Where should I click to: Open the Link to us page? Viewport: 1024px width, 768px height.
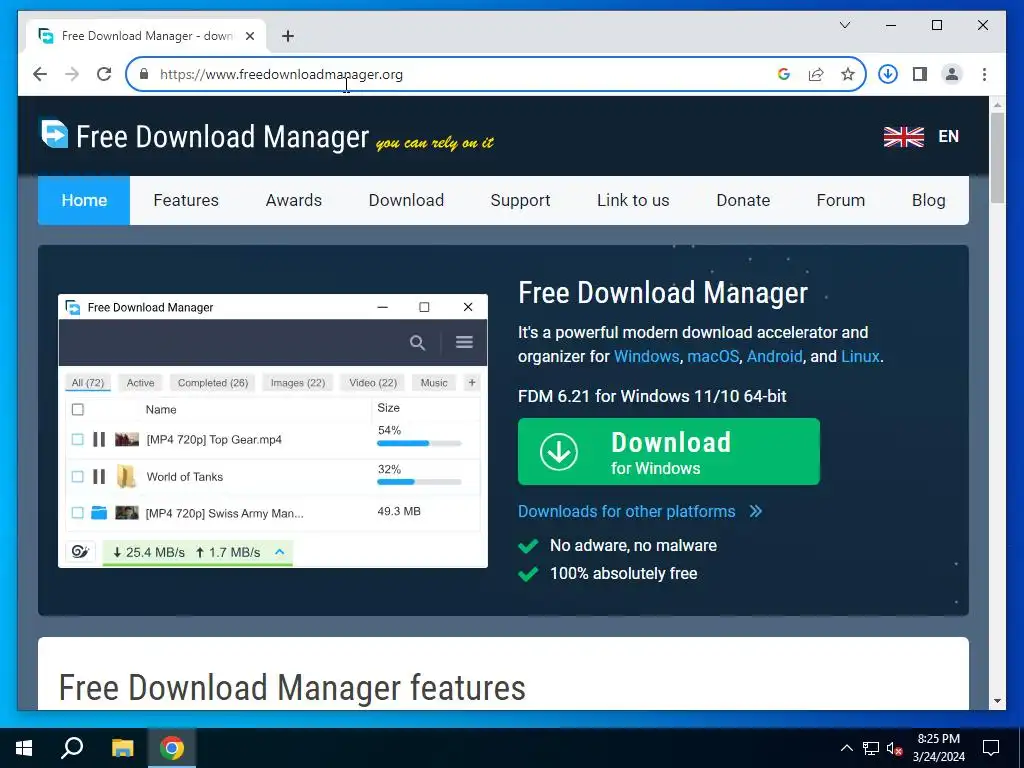click(x=633, y=200)
